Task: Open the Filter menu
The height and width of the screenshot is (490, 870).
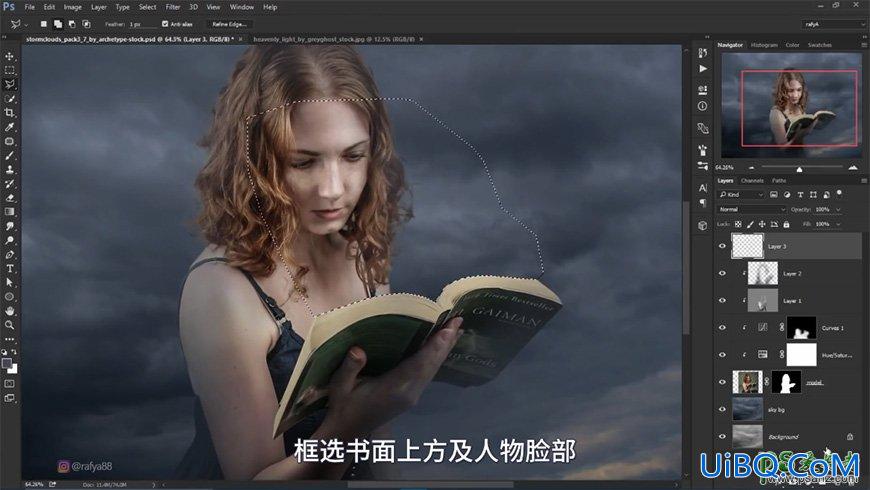Action: click(173, 7)
